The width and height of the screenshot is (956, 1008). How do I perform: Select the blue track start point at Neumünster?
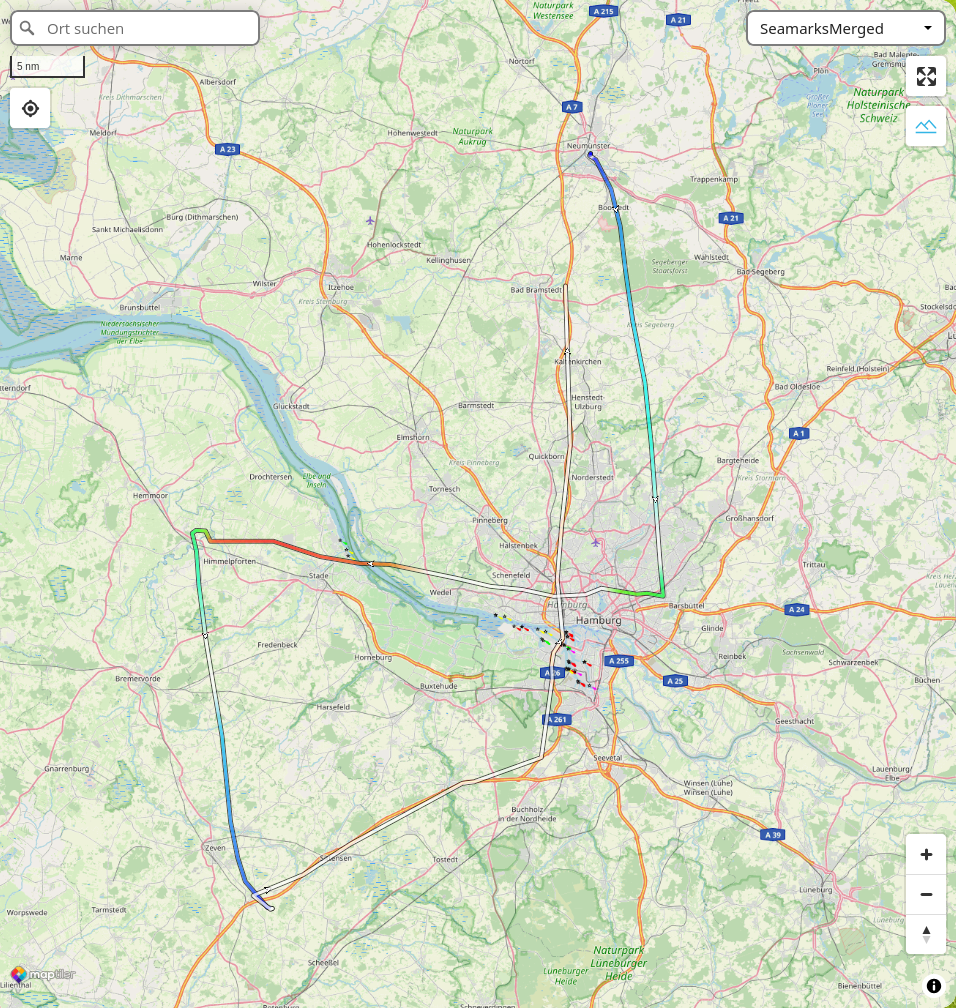590,155
